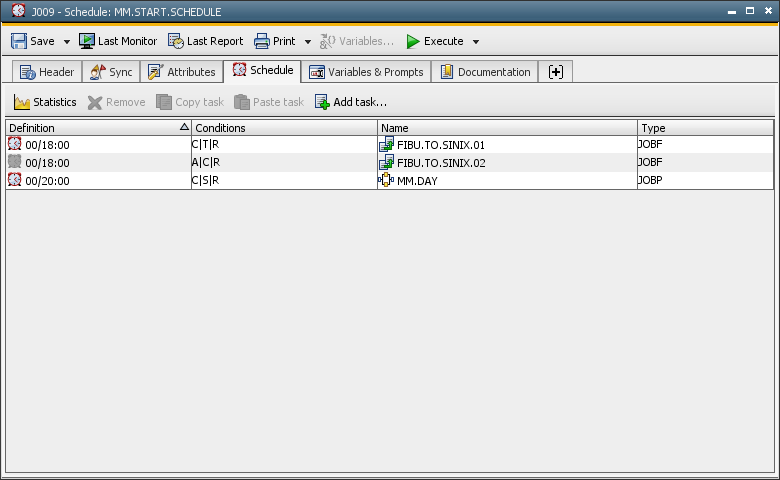This screenshot has height=480, width=780.
Task: Click the MM.DAY job plan icon
Action: [x=386, y=180]
